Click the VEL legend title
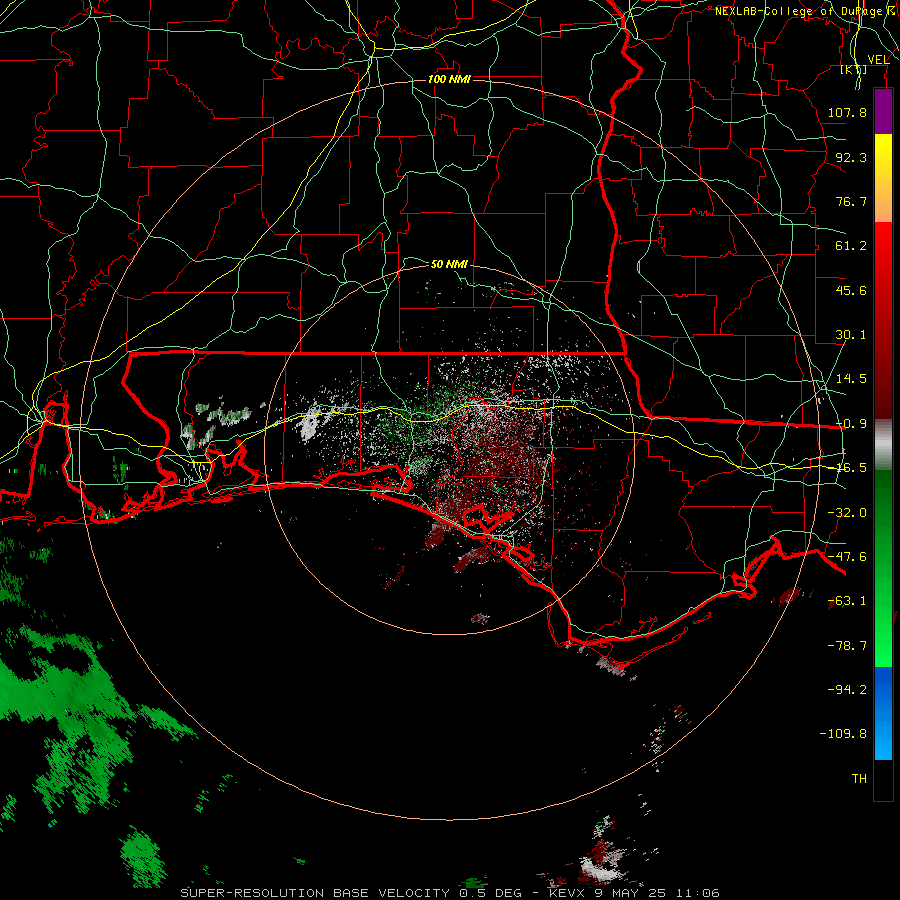 [x=878, y=59]
